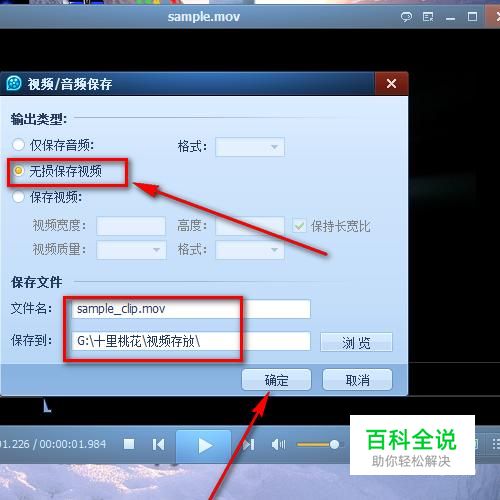
Task: Select the 仅保存音频 radio button
Action: pyautogui.click(x=18, y=145)
